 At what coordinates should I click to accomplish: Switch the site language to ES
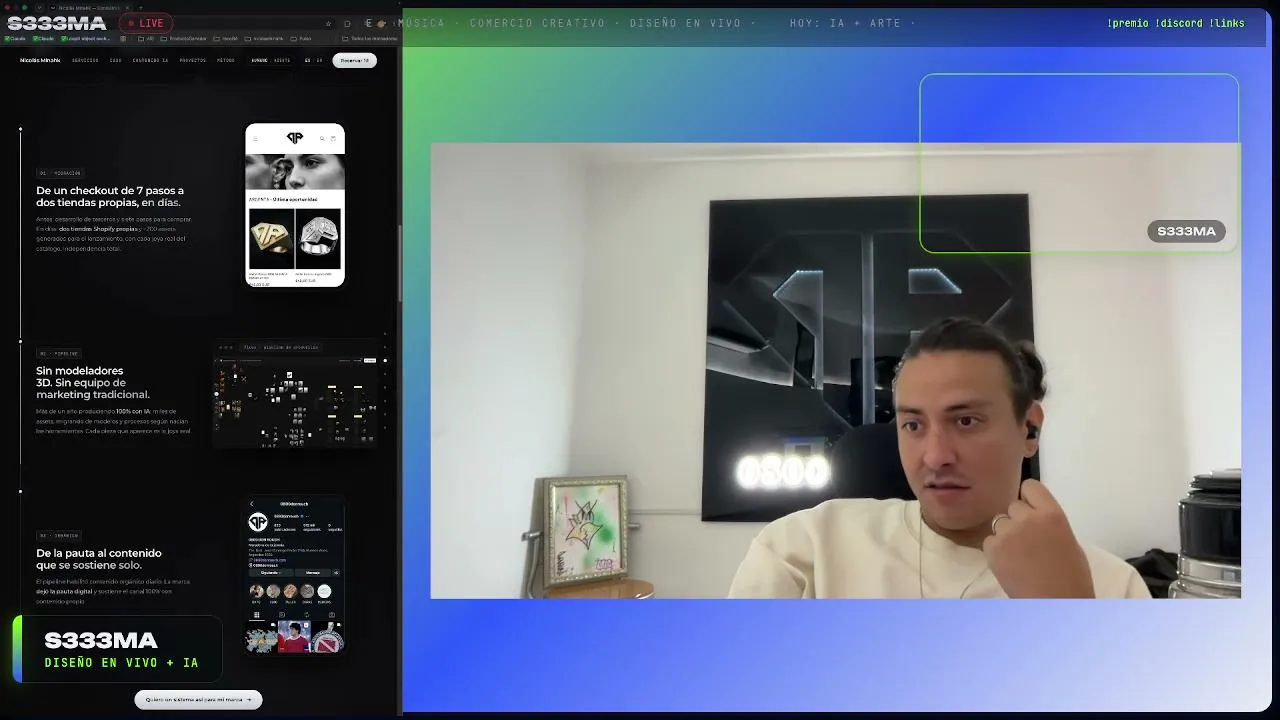(x=307, y=60)
